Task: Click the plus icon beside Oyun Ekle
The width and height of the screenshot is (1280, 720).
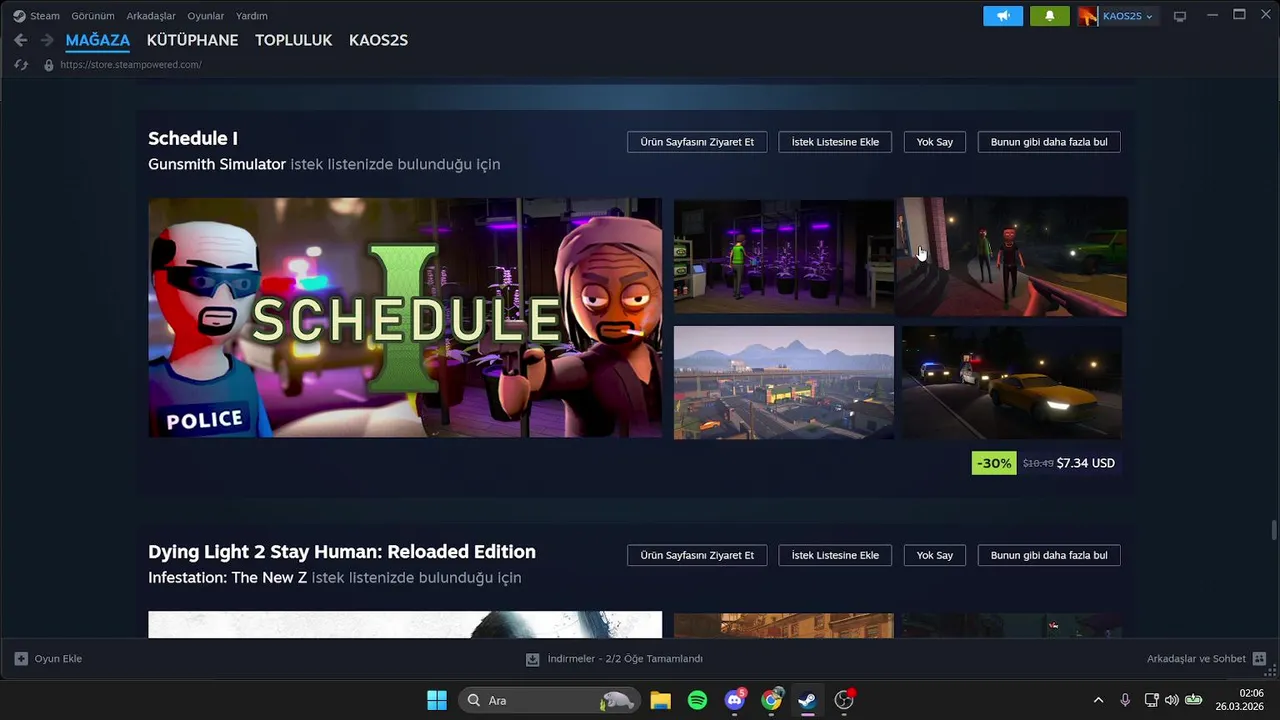Action: point(21,659)
